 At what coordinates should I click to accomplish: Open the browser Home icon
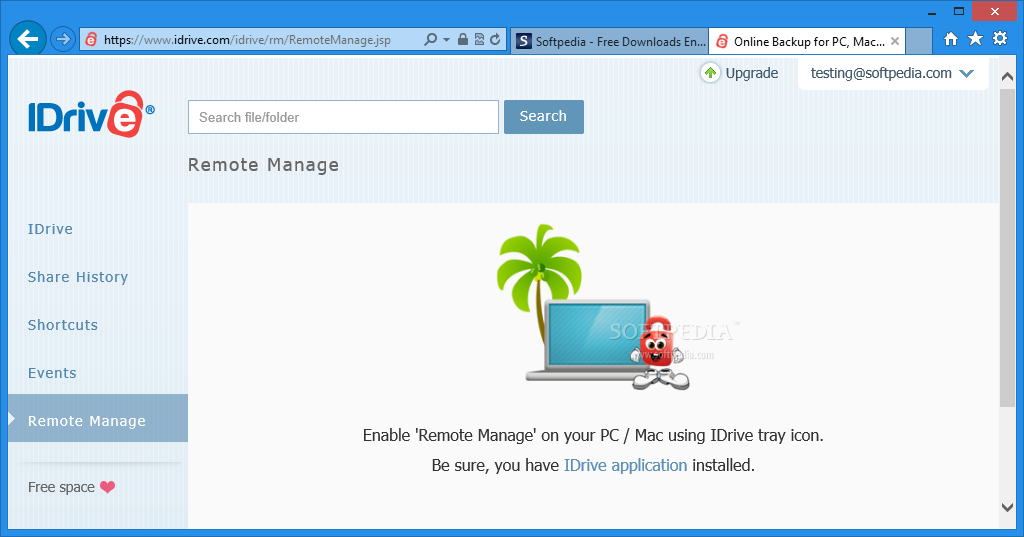pyautogui.click(x=951, y=39)
